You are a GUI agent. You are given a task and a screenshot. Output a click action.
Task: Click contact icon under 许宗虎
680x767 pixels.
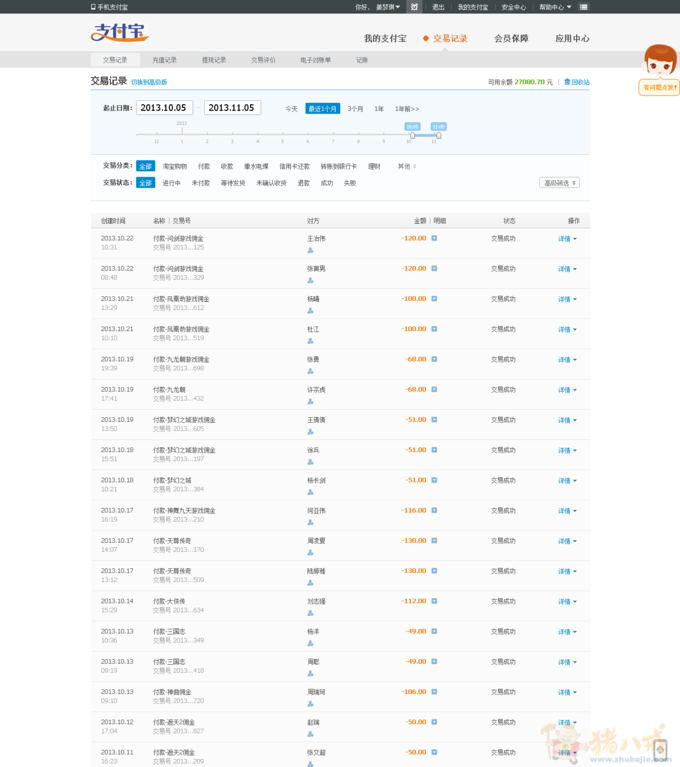click(x=310, y=401)
